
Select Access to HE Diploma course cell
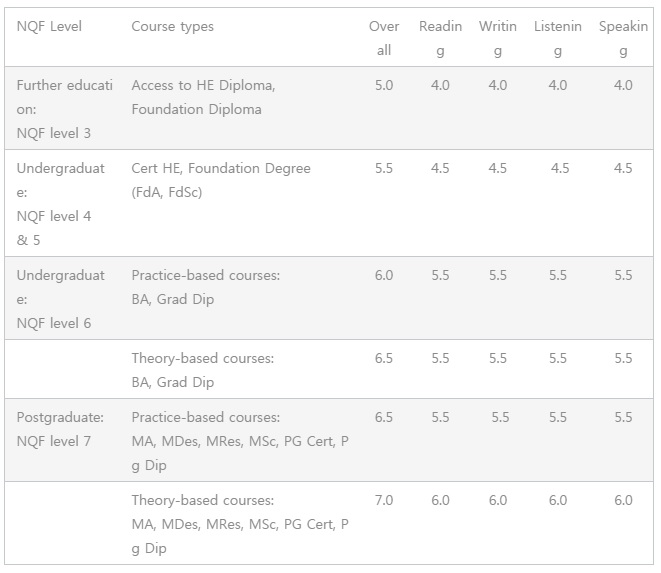point(203,97)
